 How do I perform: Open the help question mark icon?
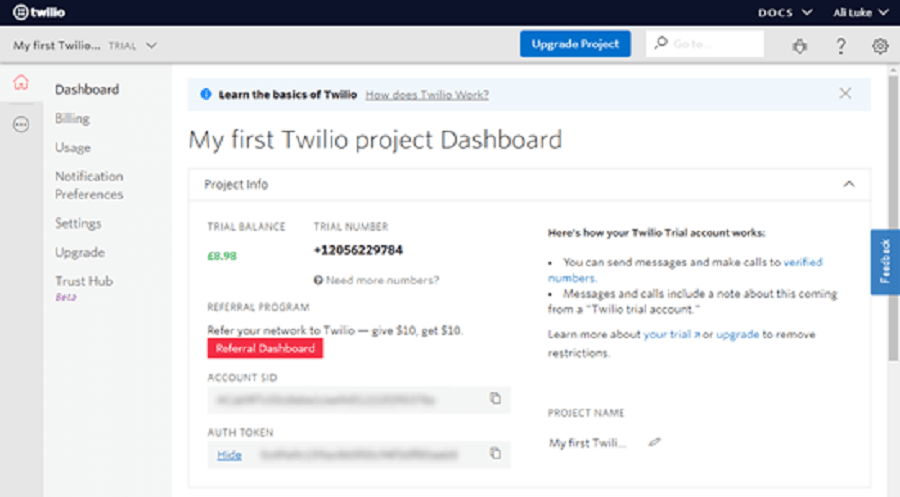coord(841,45)
